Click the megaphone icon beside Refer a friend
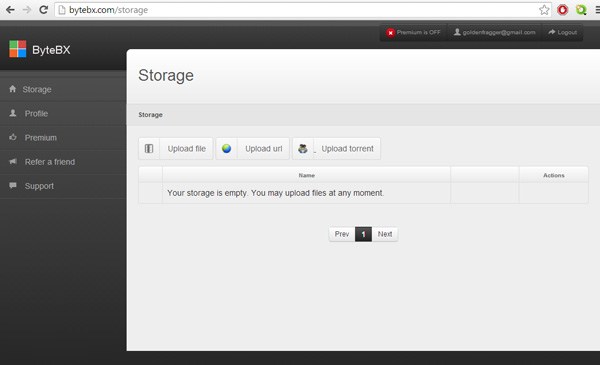 point(13,161)
